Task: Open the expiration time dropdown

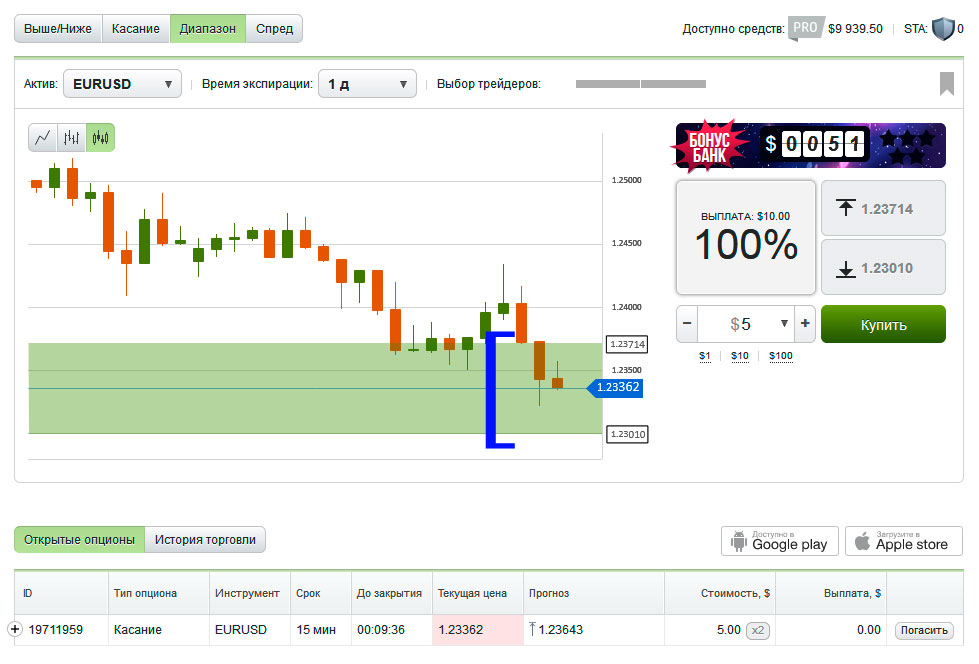Action: click(x=367, y=84)
